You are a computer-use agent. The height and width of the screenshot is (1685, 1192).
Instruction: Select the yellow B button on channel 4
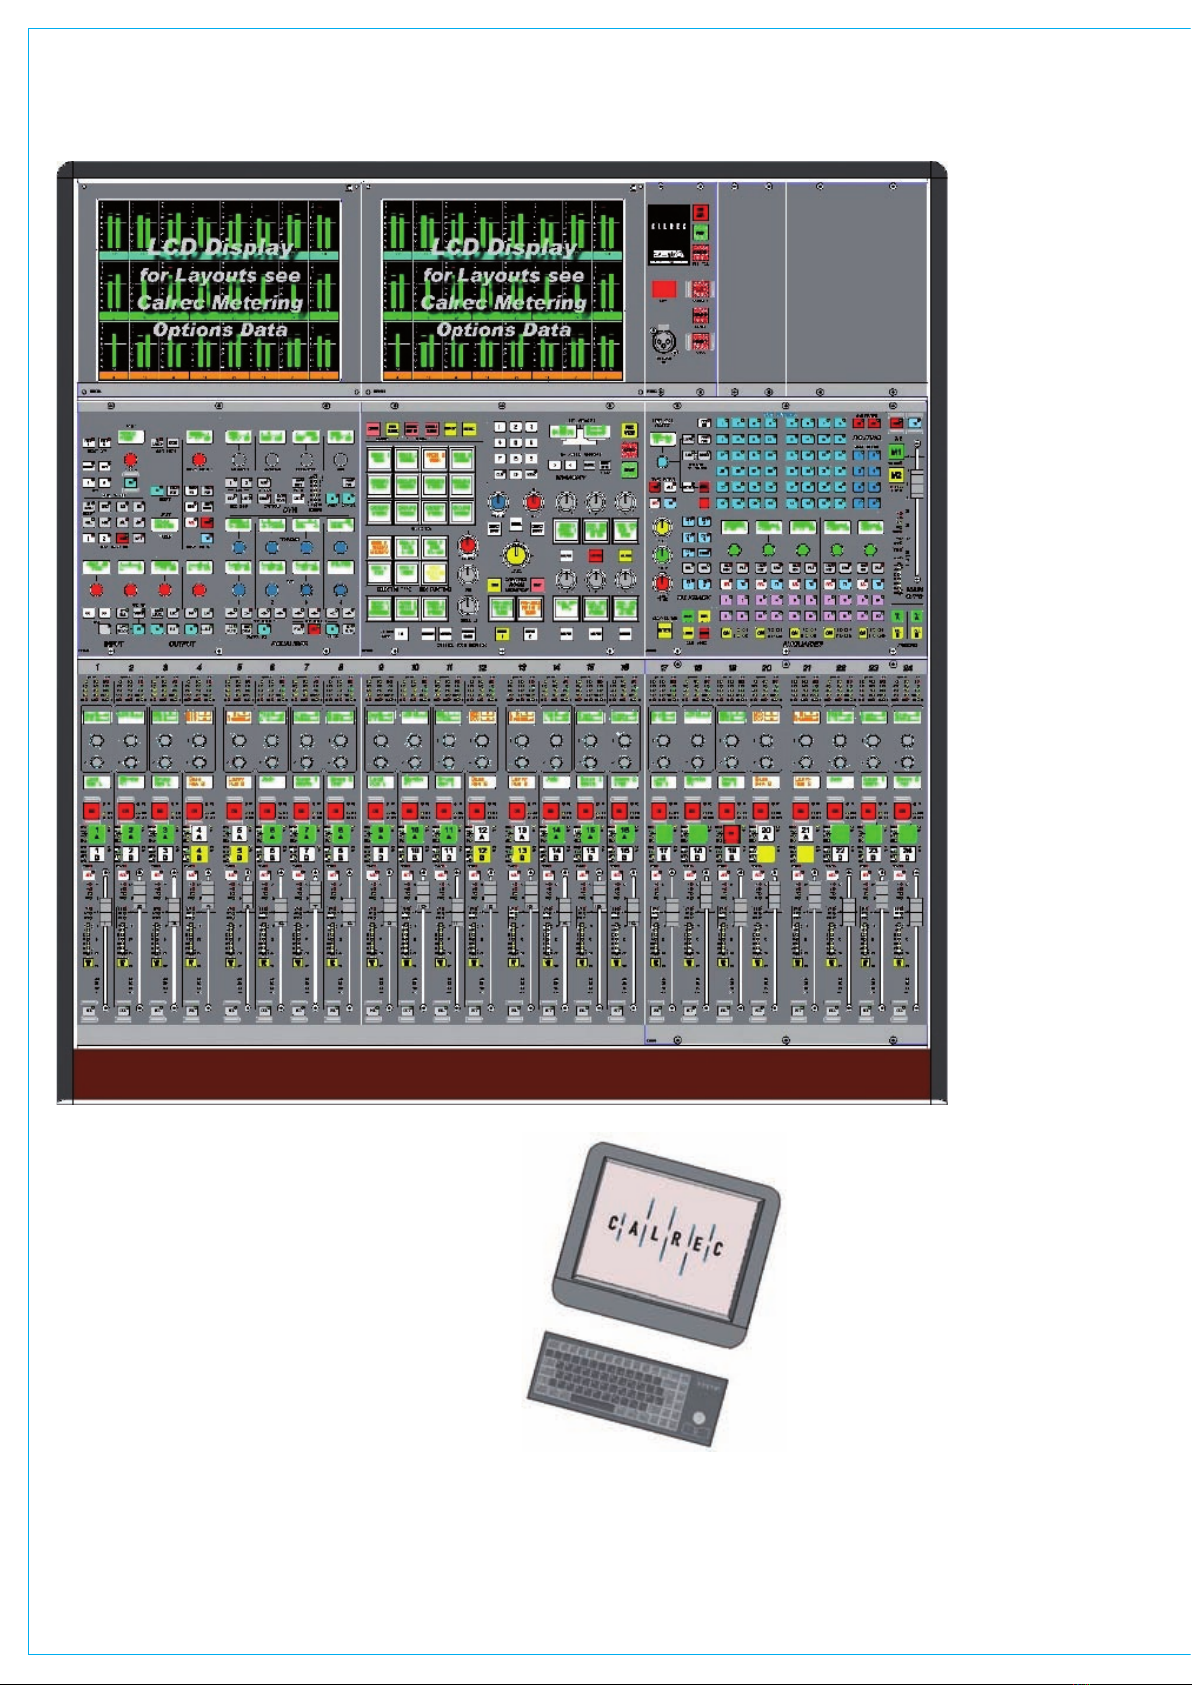(x=199, y=854)
